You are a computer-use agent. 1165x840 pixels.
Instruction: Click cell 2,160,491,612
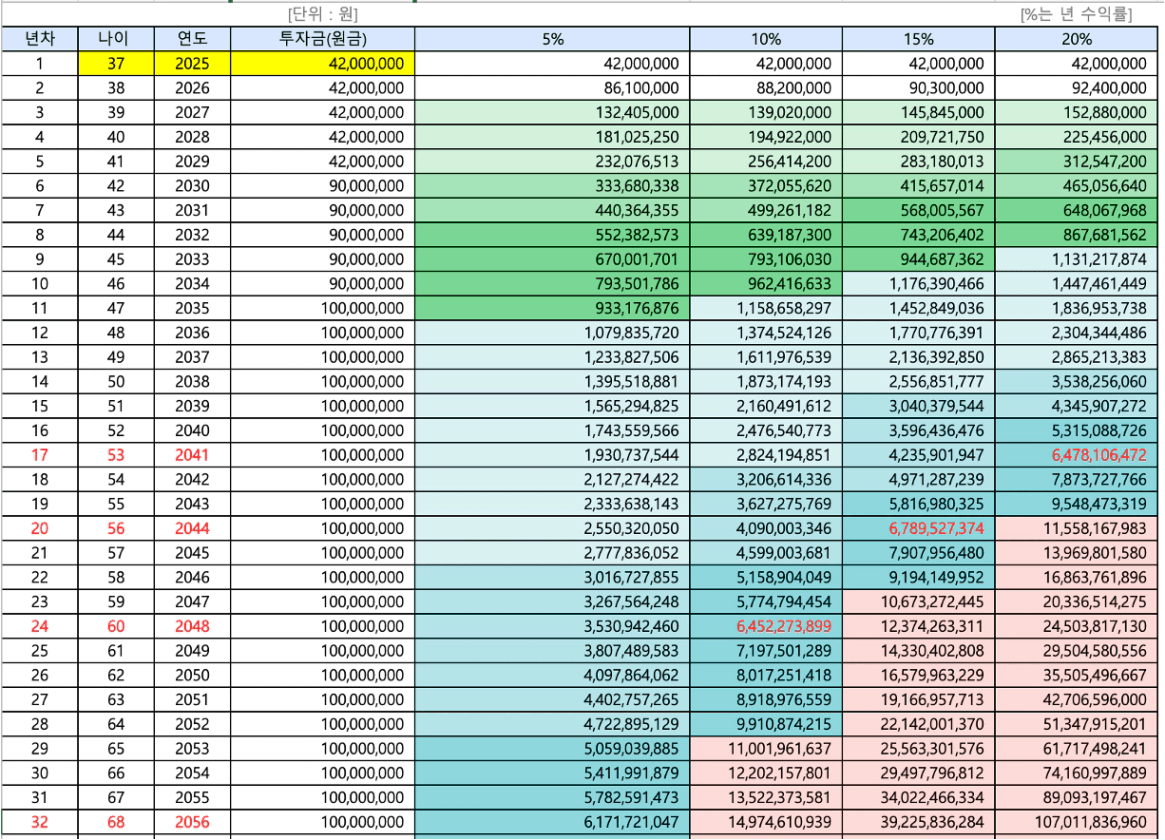pyautogui.click(x=766, y=407)
